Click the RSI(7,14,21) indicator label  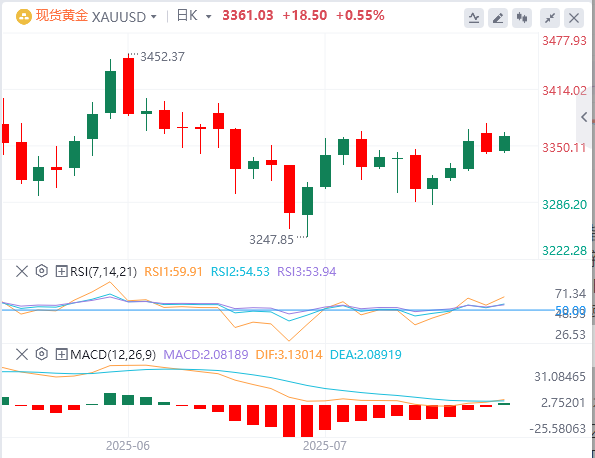[x=103, y=272]
